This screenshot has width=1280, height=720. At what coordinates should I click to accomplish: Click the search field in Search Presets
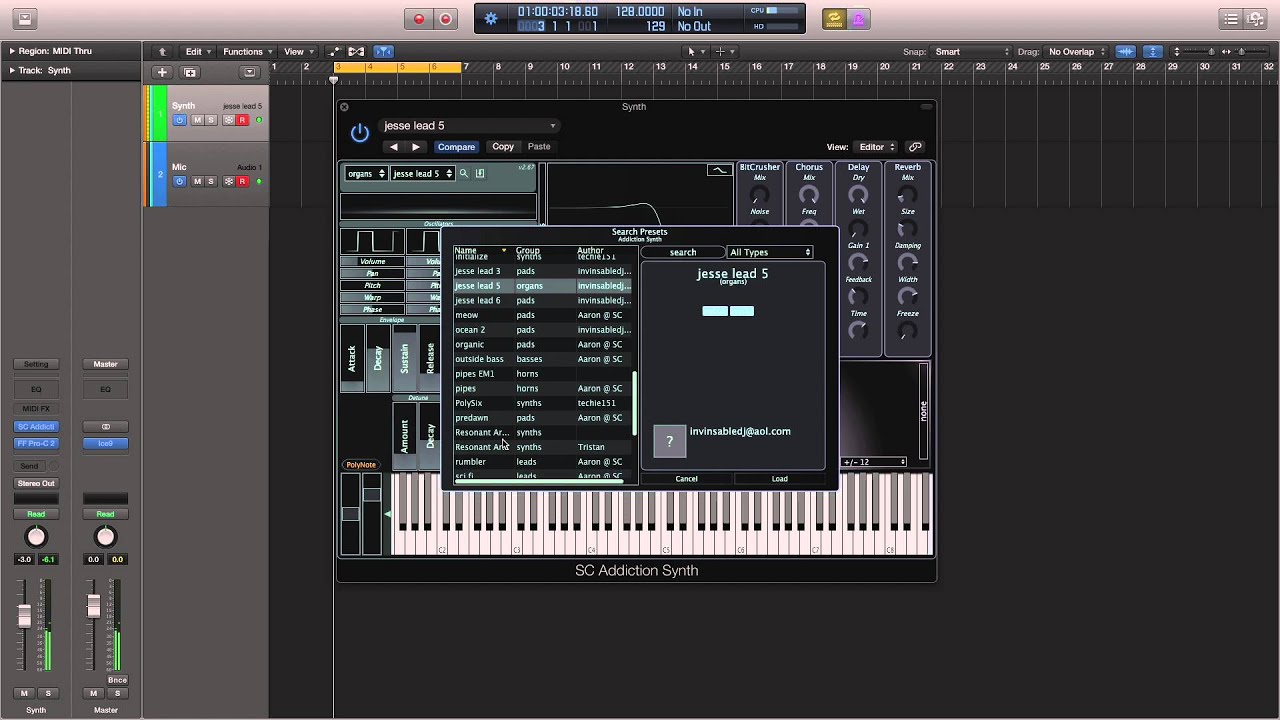pyautogui.click(x=683, y=253)
